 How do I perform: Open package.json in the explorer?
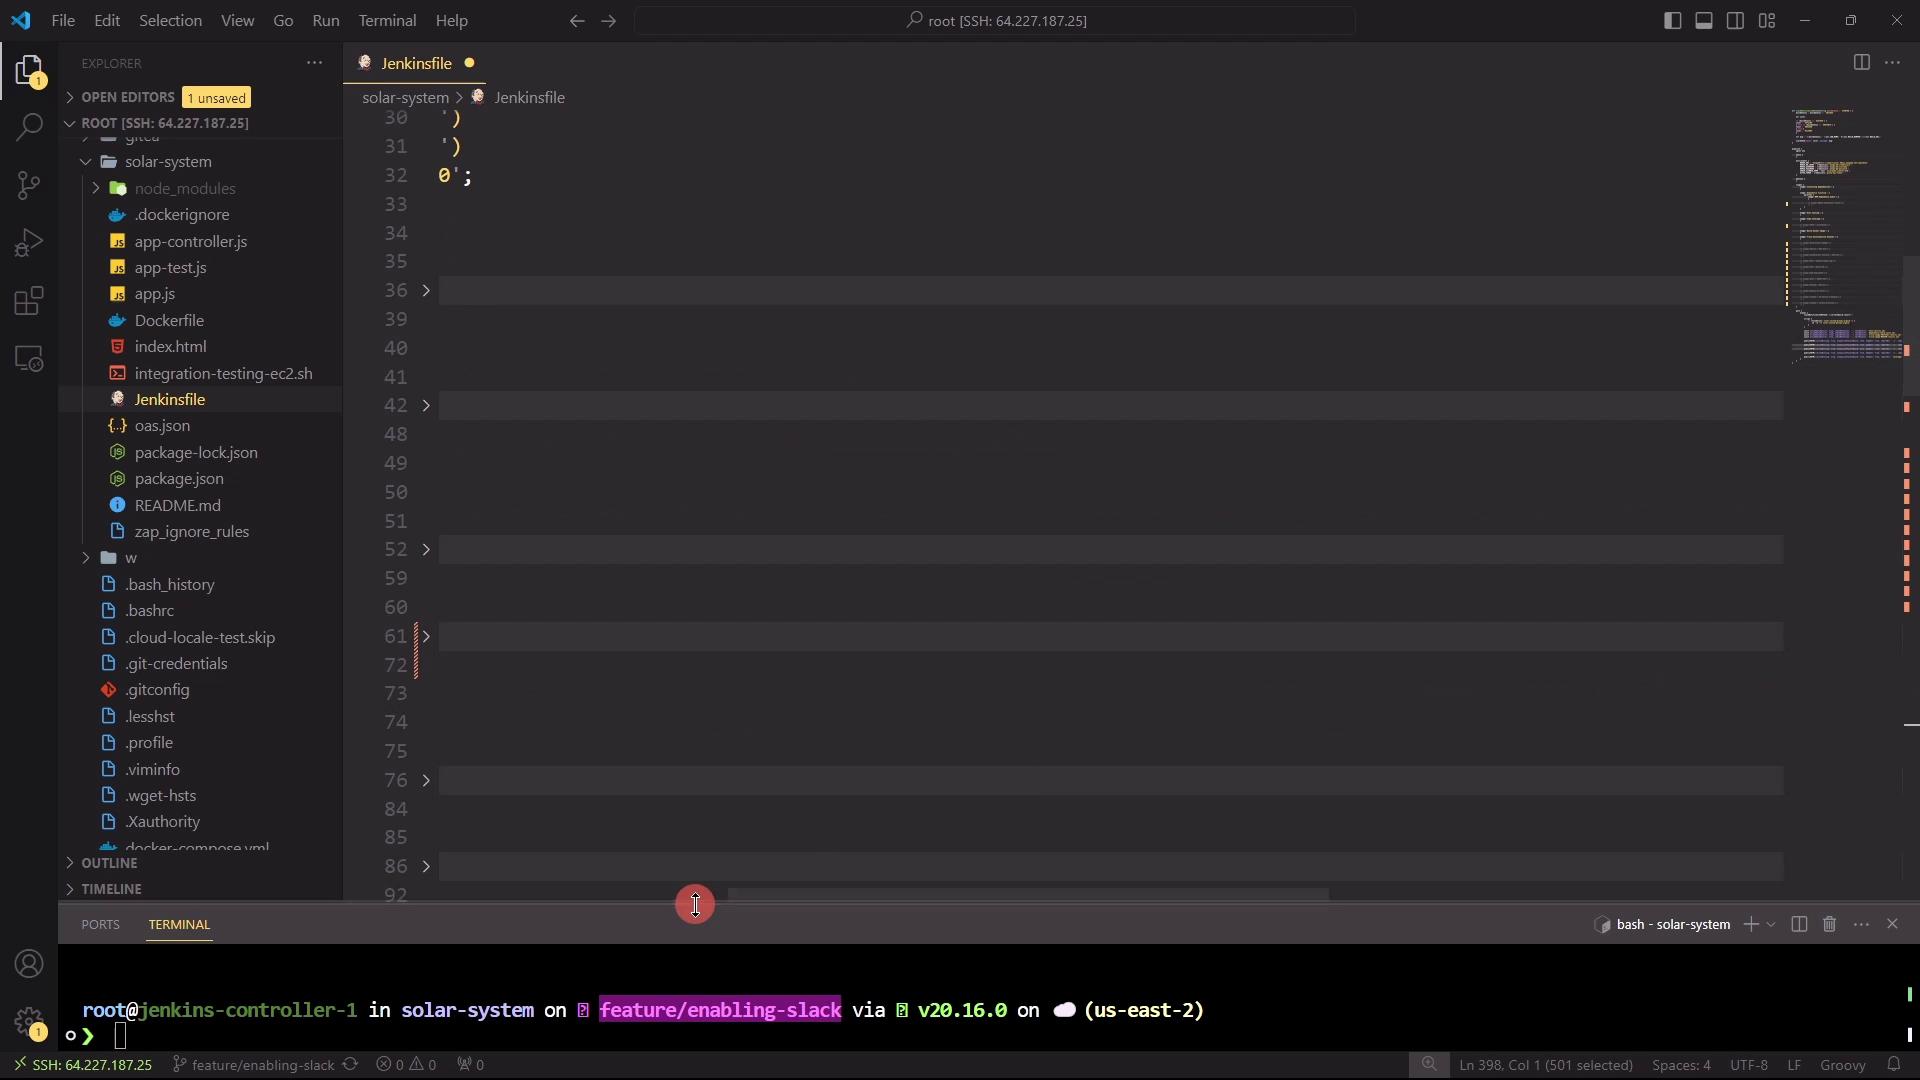[179, 479]
